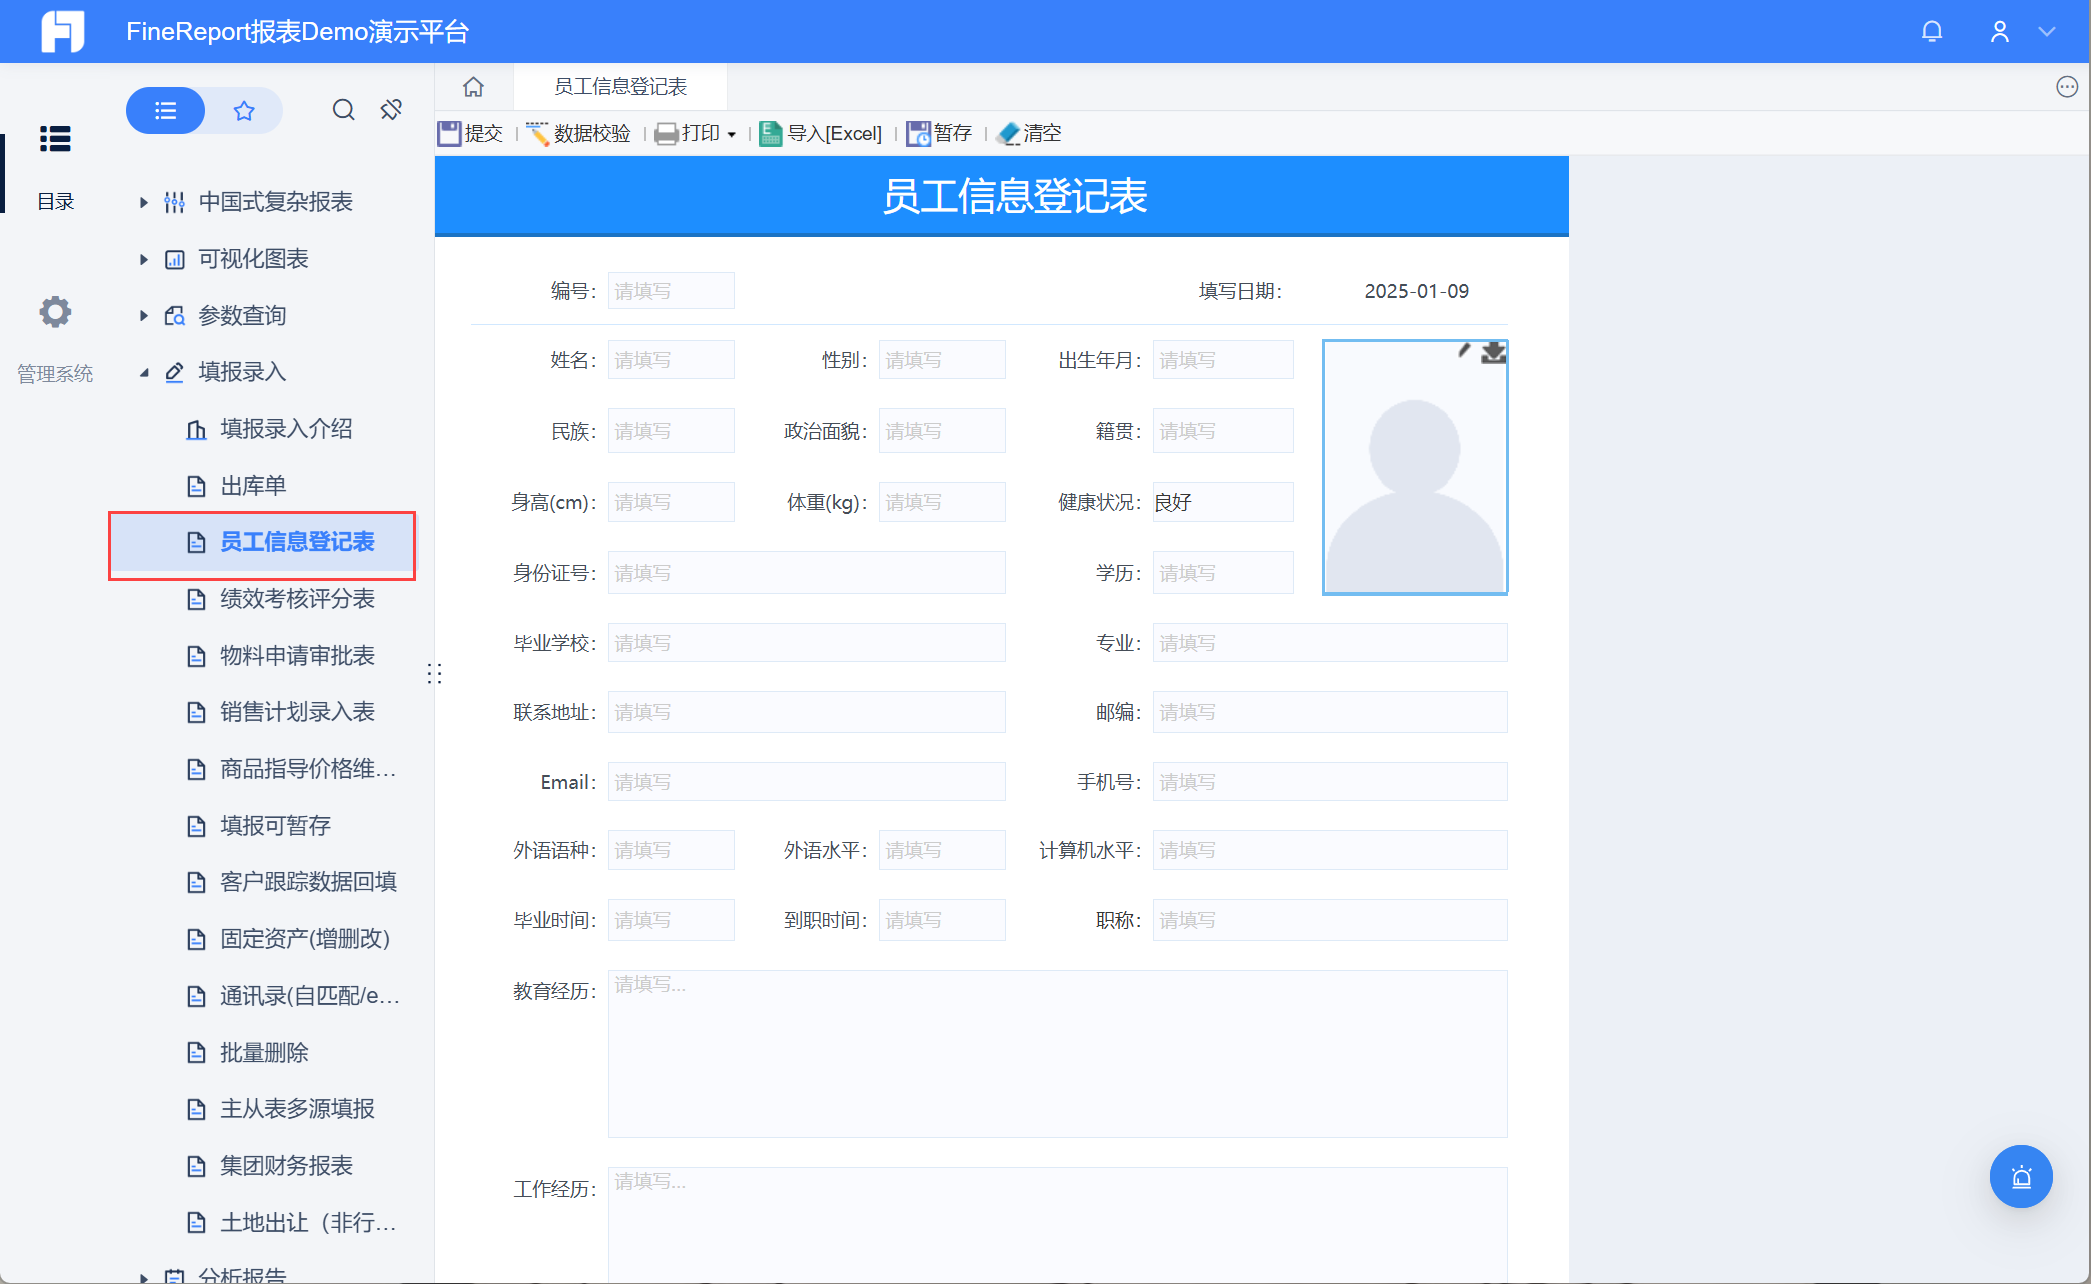
Task: Click the 提交 submit button
Action: pyautogui.click(x=471, y=134)
